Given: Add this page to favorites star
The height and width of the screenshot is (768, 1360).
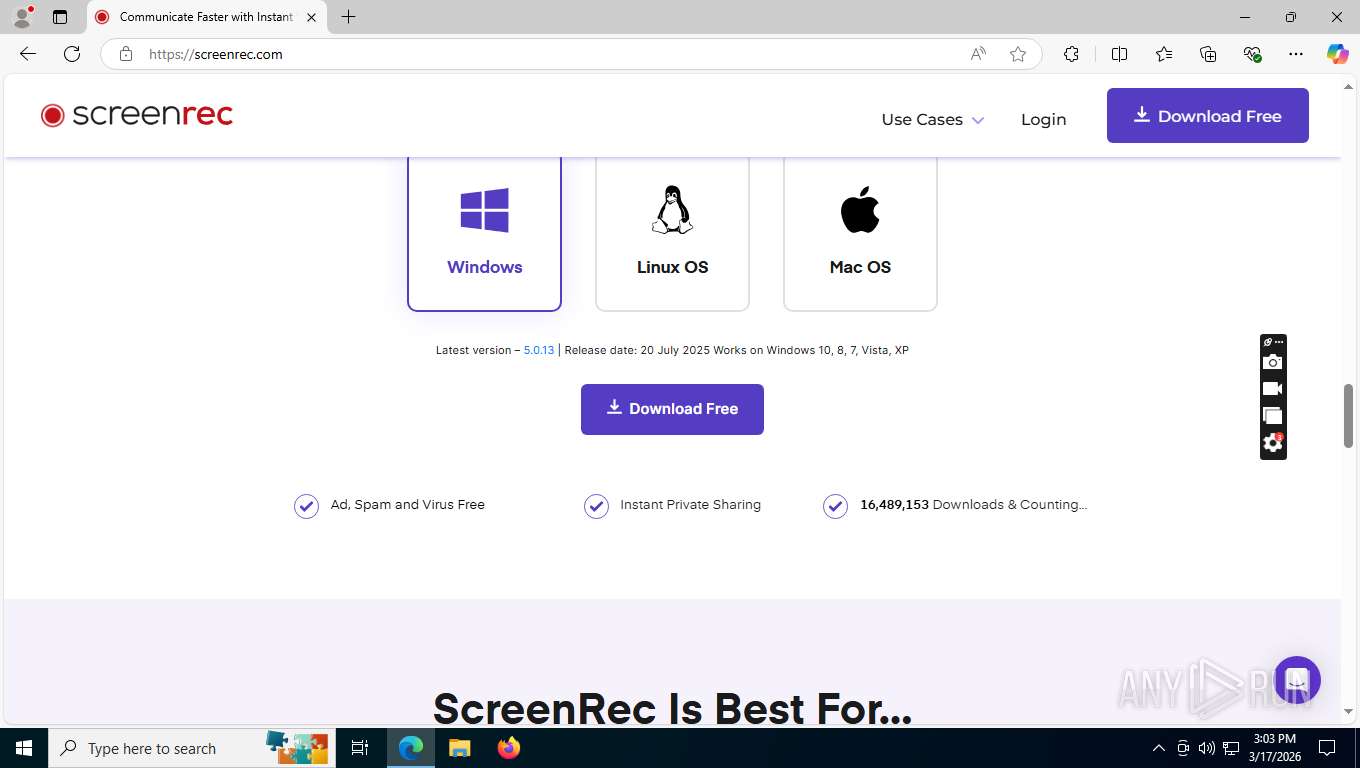Looking at the screenshot, I should click(x=1018, y=54).
